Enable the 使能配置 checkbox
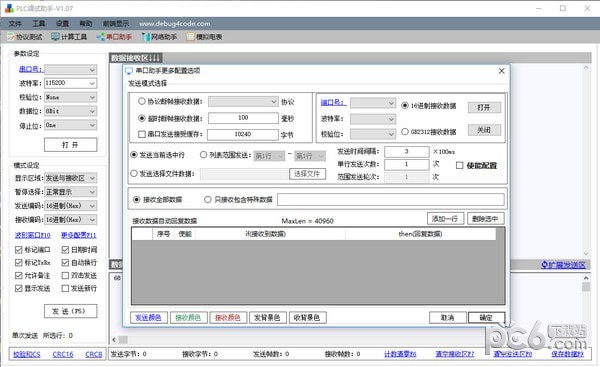This screenshot has height=367, width=600. [460, 165]
